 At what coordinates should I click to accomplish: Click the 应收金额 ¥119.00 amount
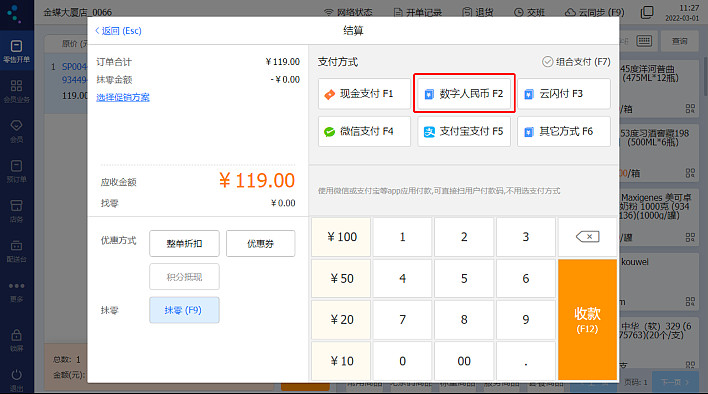pos(256,181)
